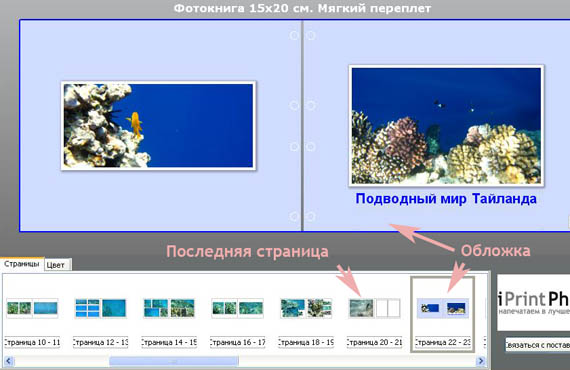The height and width of the screenshot is (370, 570).
Task: Select the yellow fish photo on left page
Action: [158, 126]
